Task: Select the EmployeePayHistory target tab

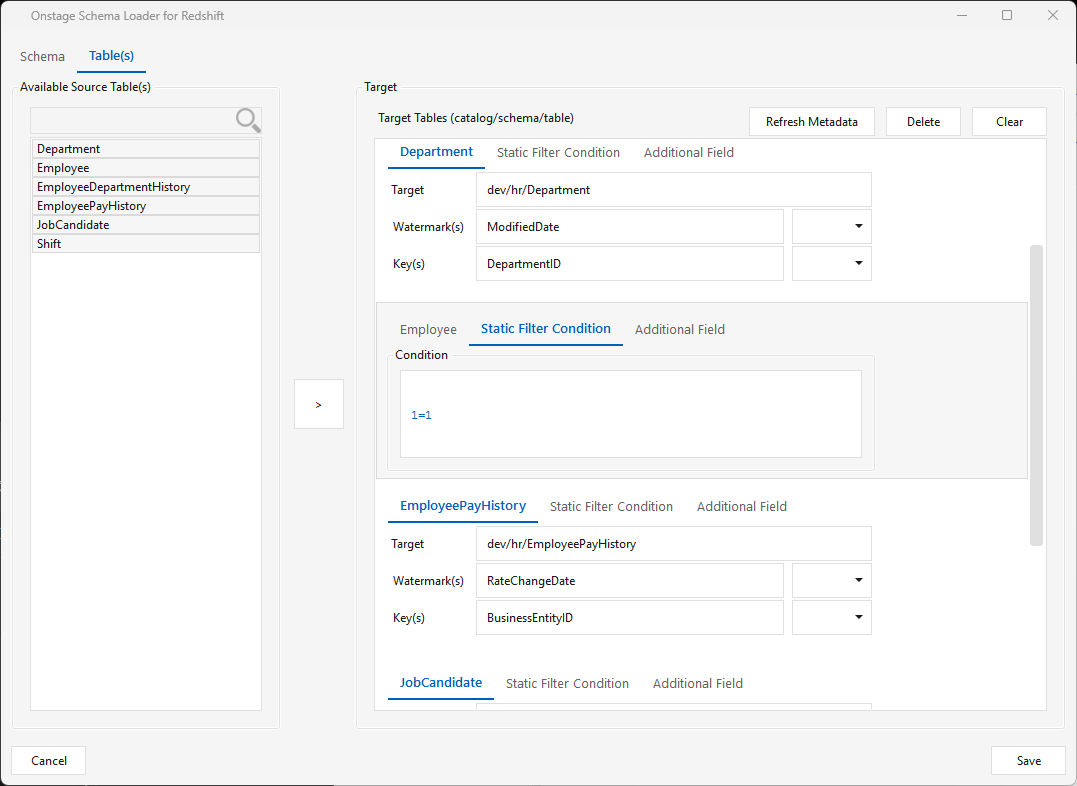Action: click(463, 506)
